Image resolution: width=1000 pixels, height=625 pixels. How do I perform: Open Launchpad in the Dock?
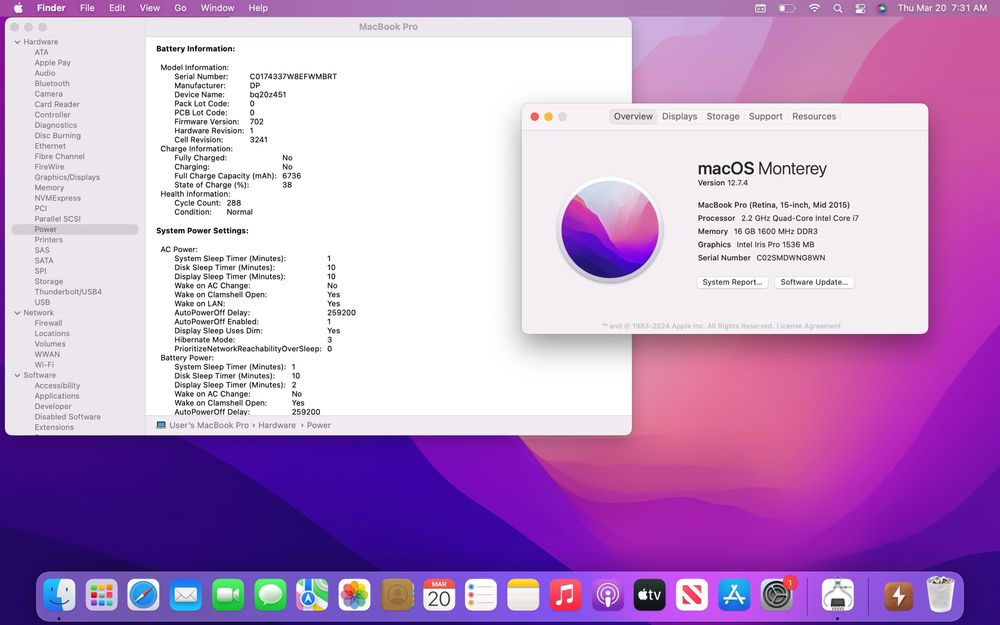[101, 596]
